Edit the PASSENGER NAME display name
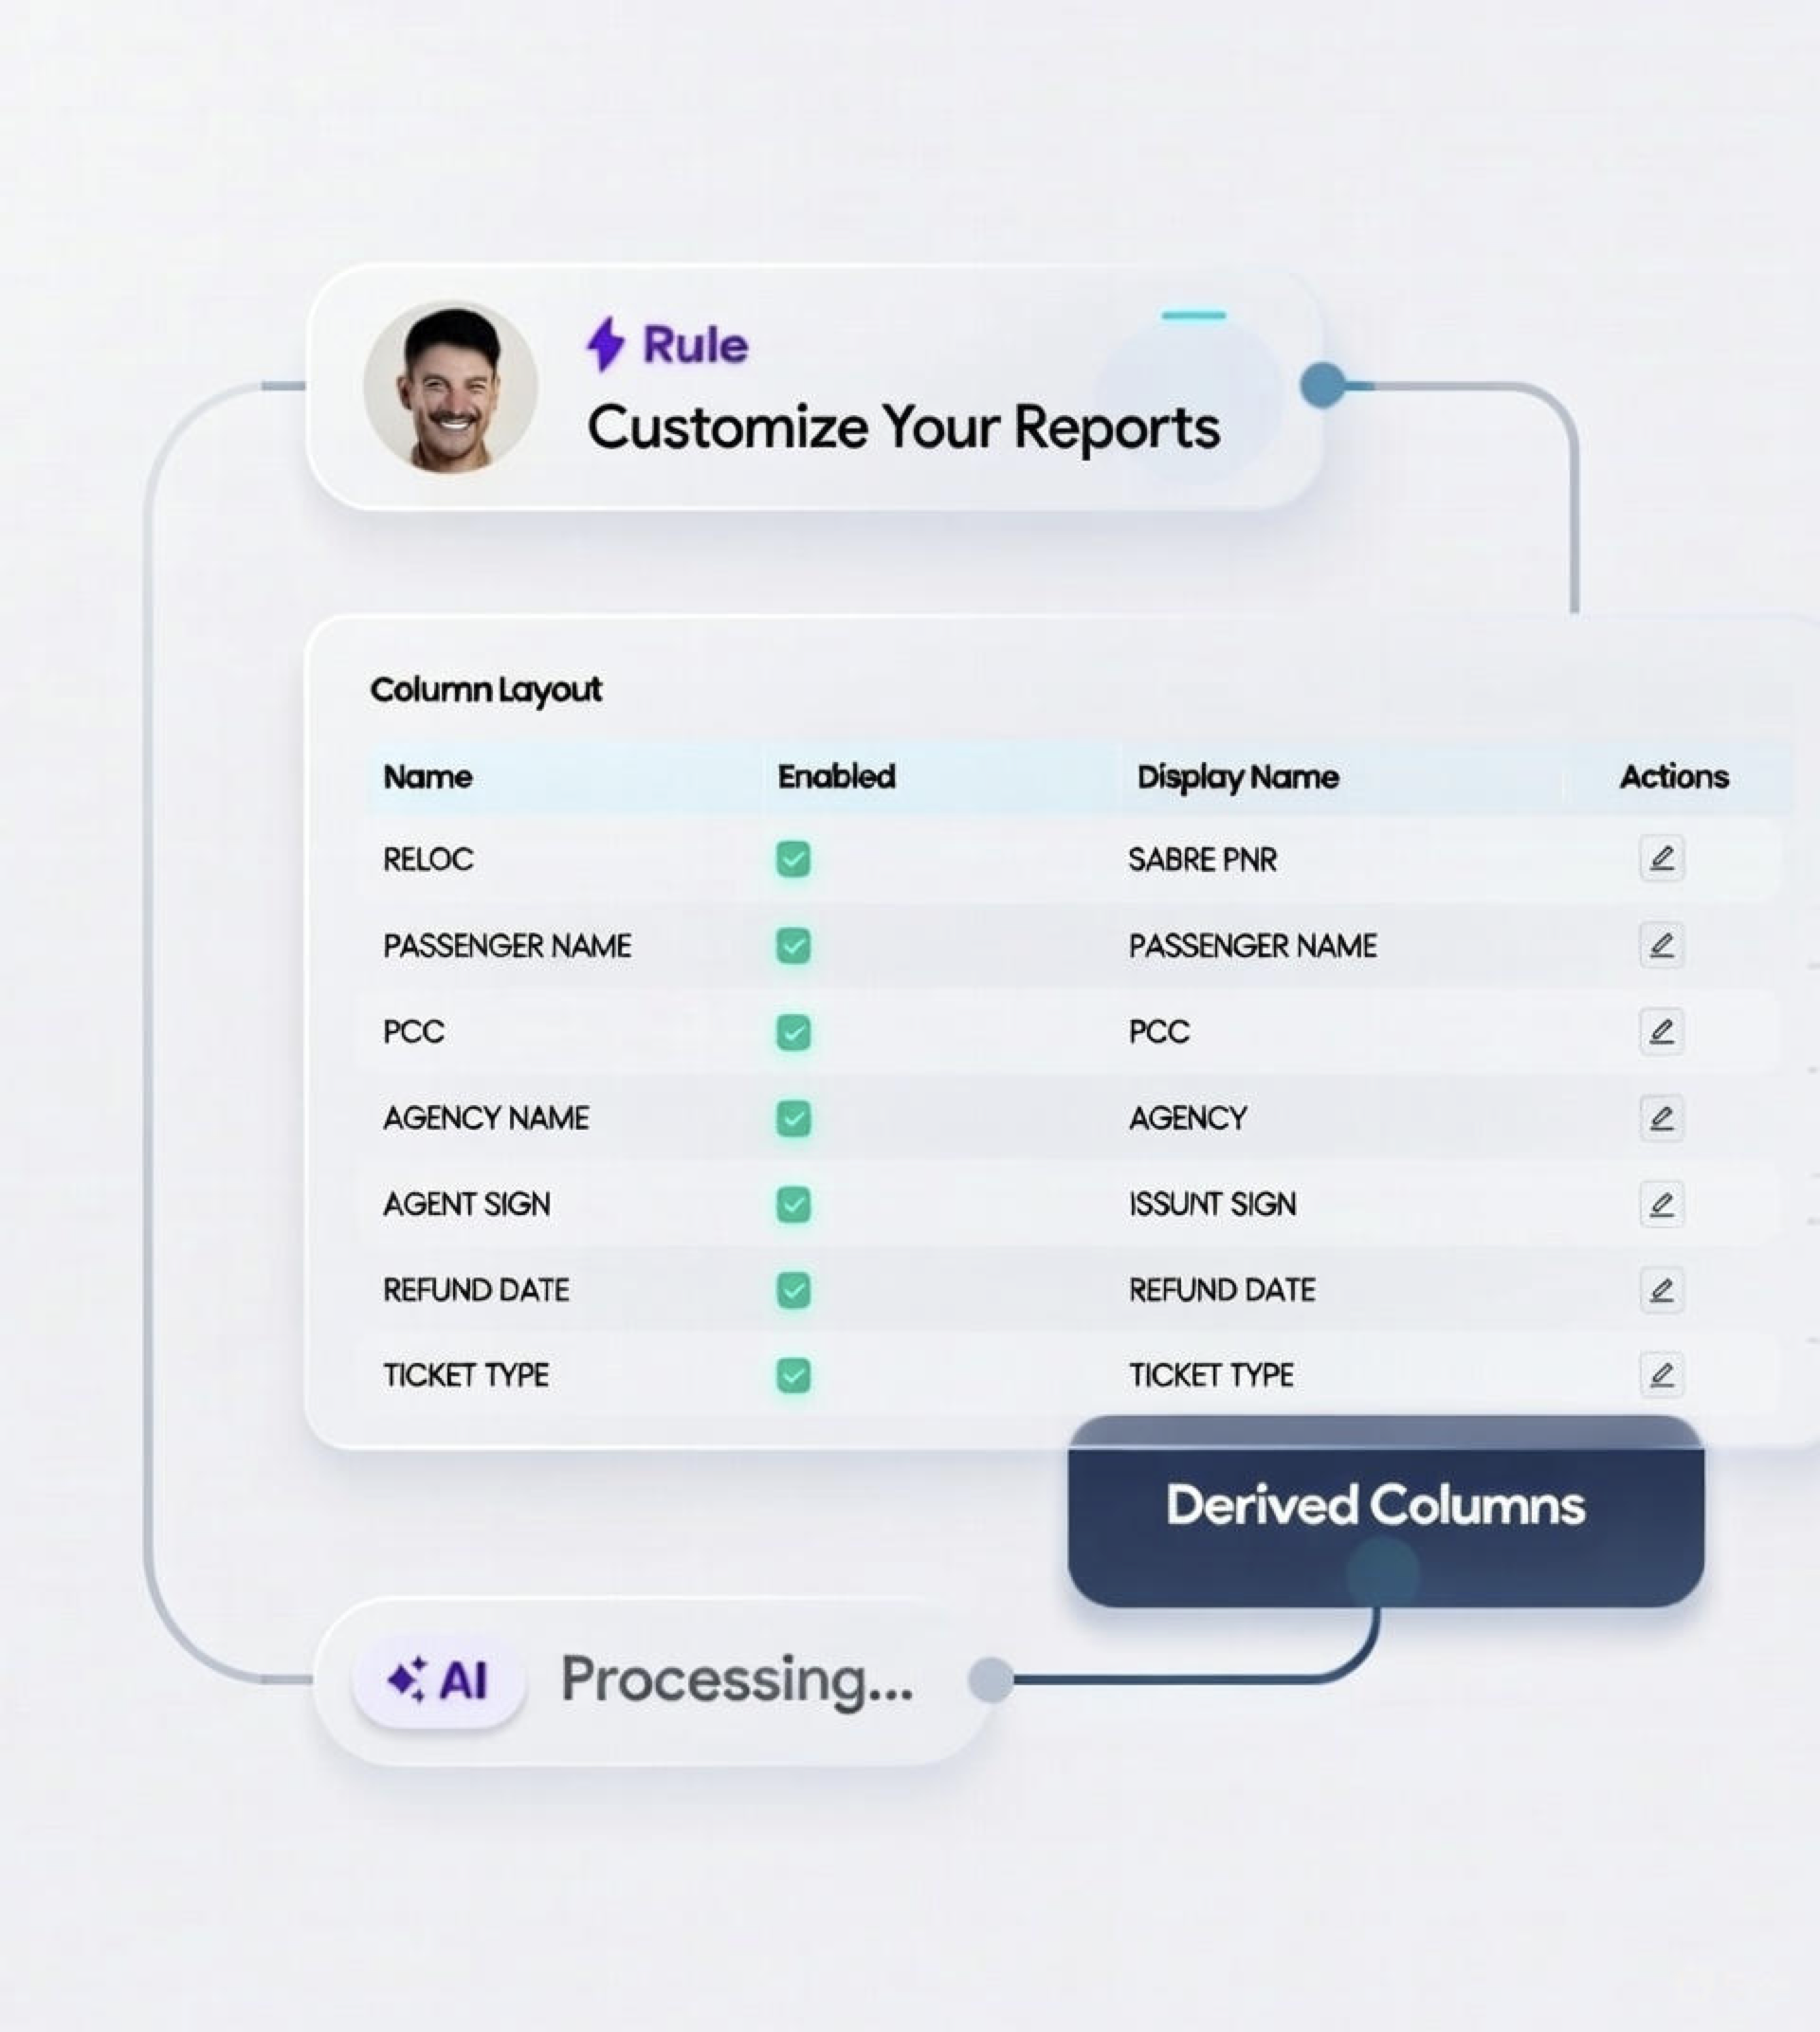Image resolution: width=1820 pixels, height=2032 pixels. (x=1661, y=945)
